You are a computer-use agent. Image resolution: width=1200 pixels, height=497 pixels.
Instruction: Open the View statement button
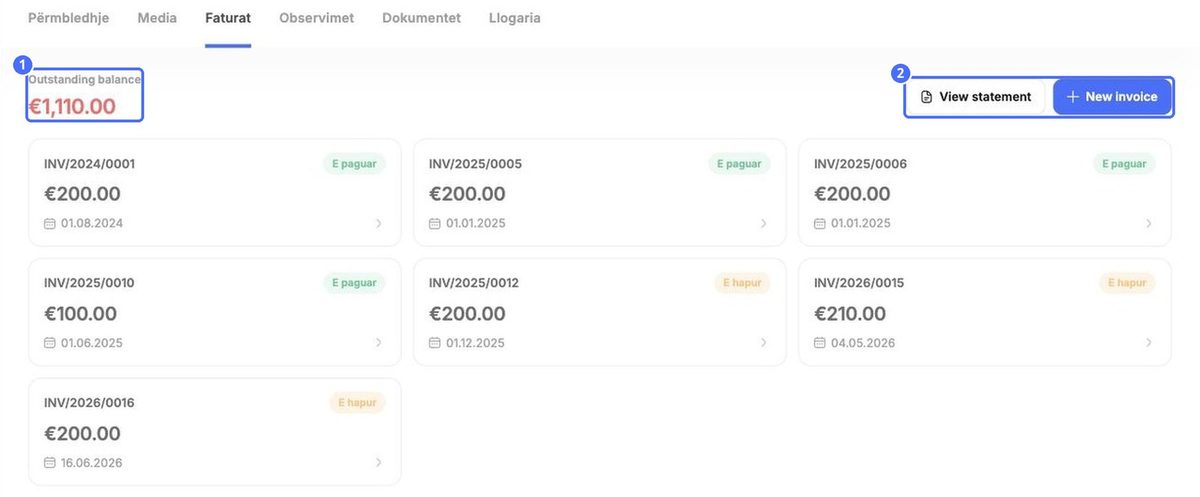975,97
